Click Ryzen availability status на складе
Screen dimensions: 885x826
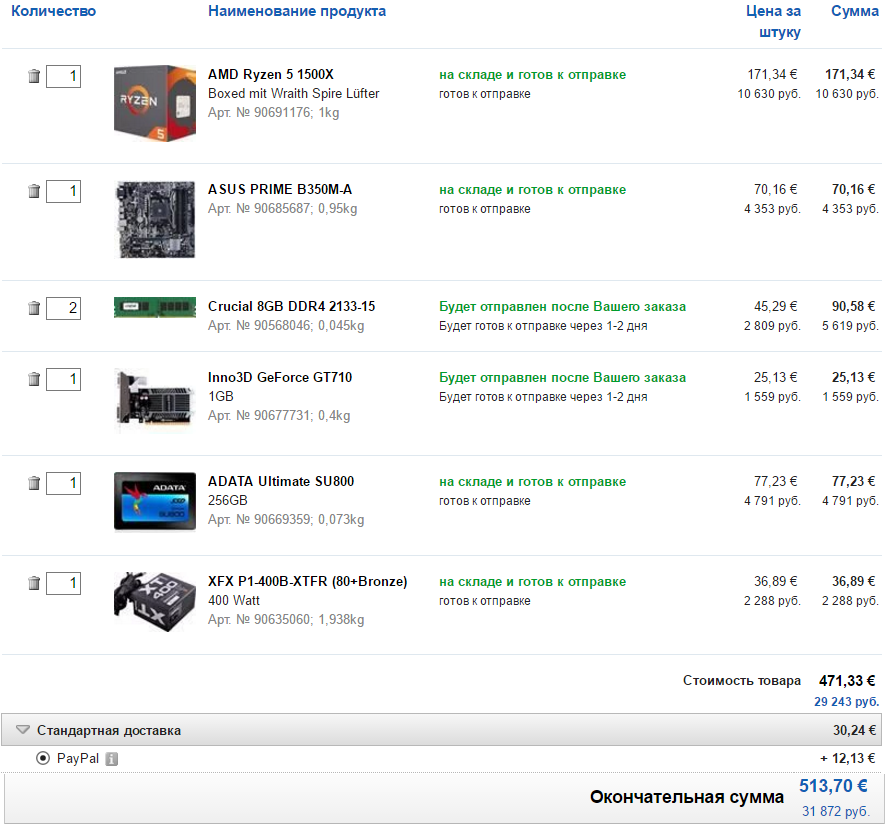pyautogui.click(x=533, y=75)
